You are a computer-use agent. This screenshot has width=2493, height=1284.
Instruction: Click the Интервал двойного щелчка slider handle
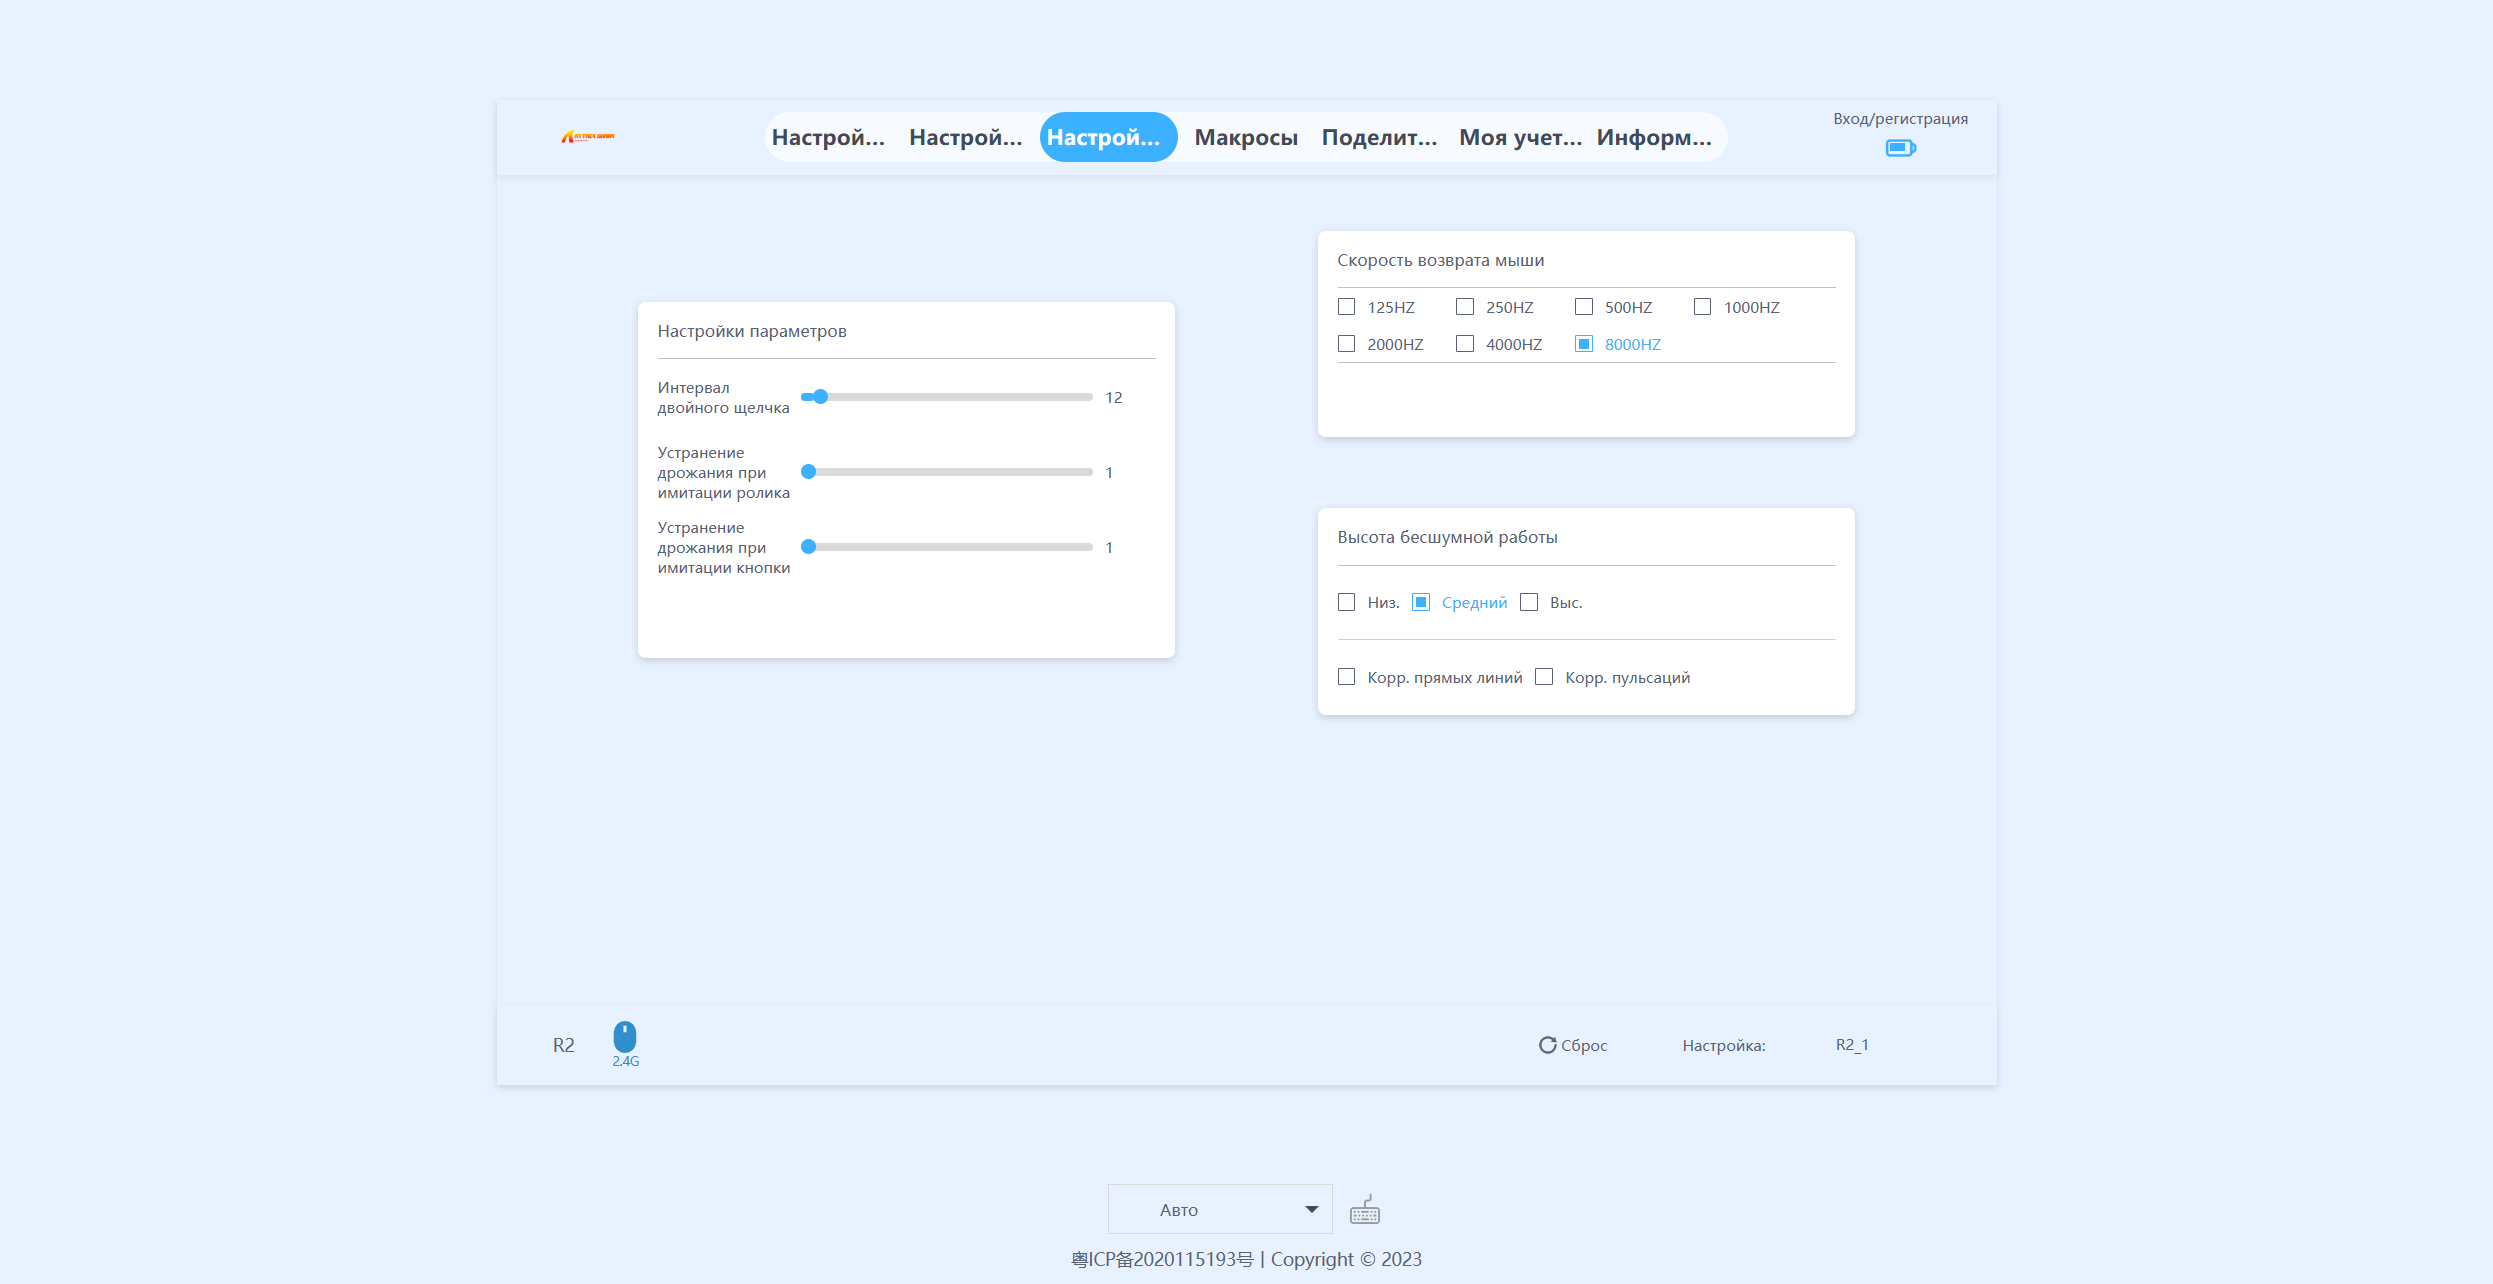point(820,397)
